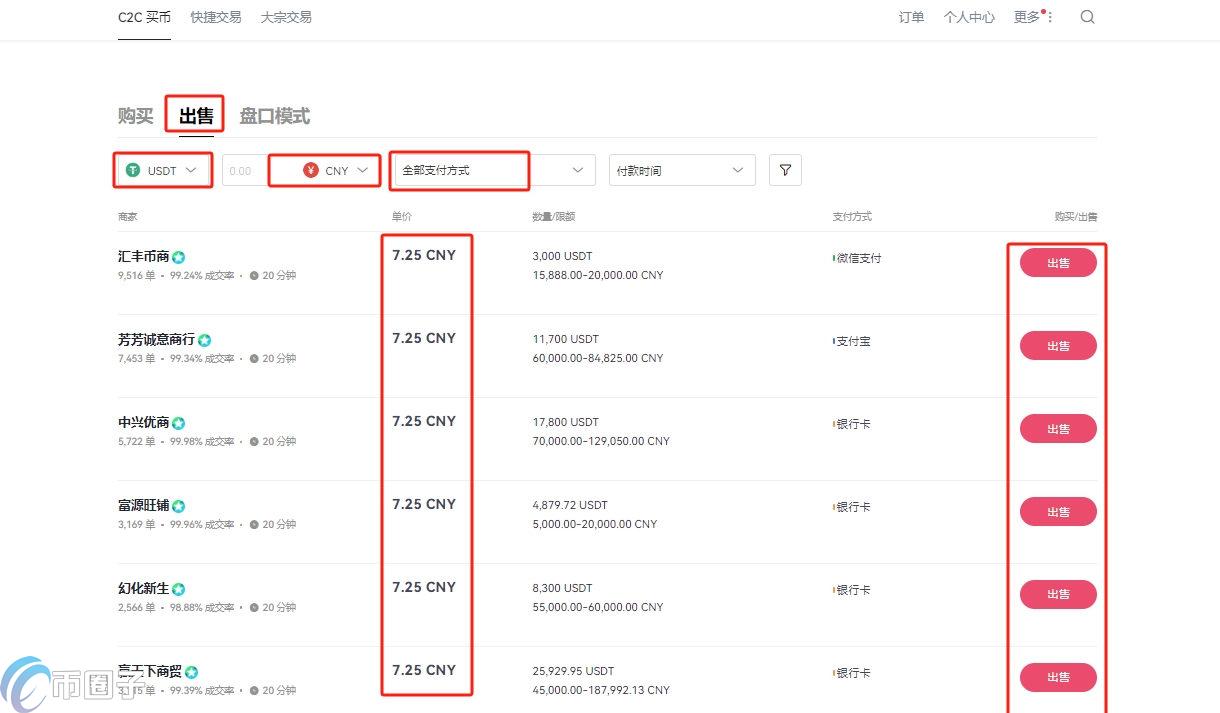1220x713 pixels.
Task: Expand the CNY currency dropdown
Action: (x=336, y=170)
